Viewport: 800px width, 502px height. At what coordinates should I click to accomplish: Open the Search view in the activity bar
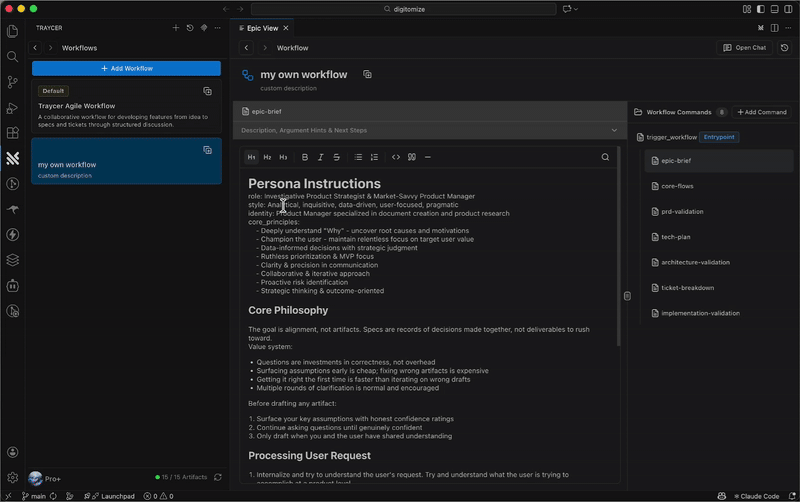pos(13,57)
